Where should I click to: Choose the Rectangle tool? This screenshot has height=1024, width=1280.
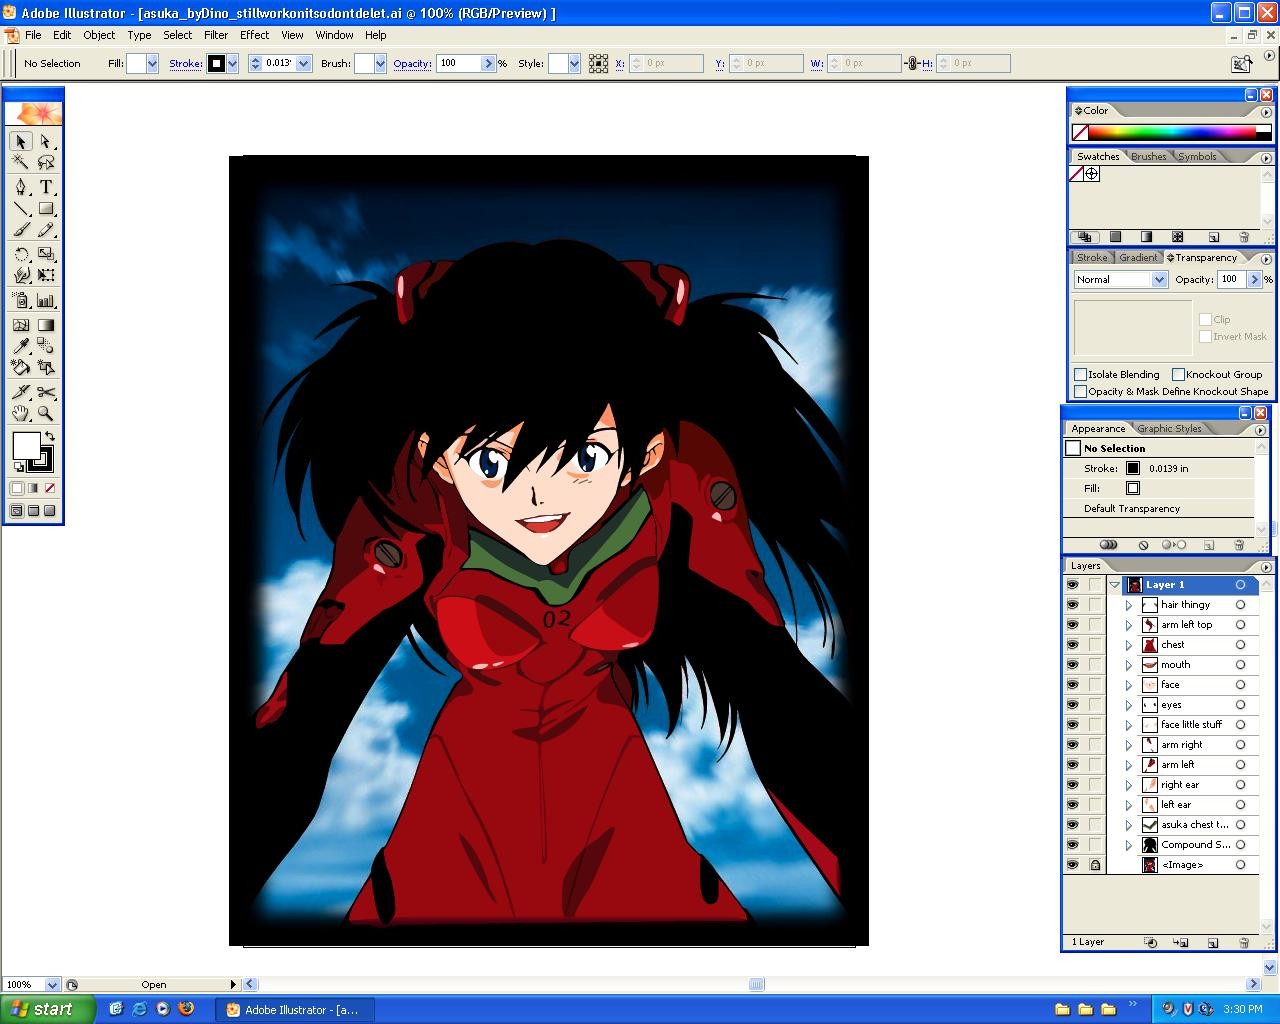[46, 209]
